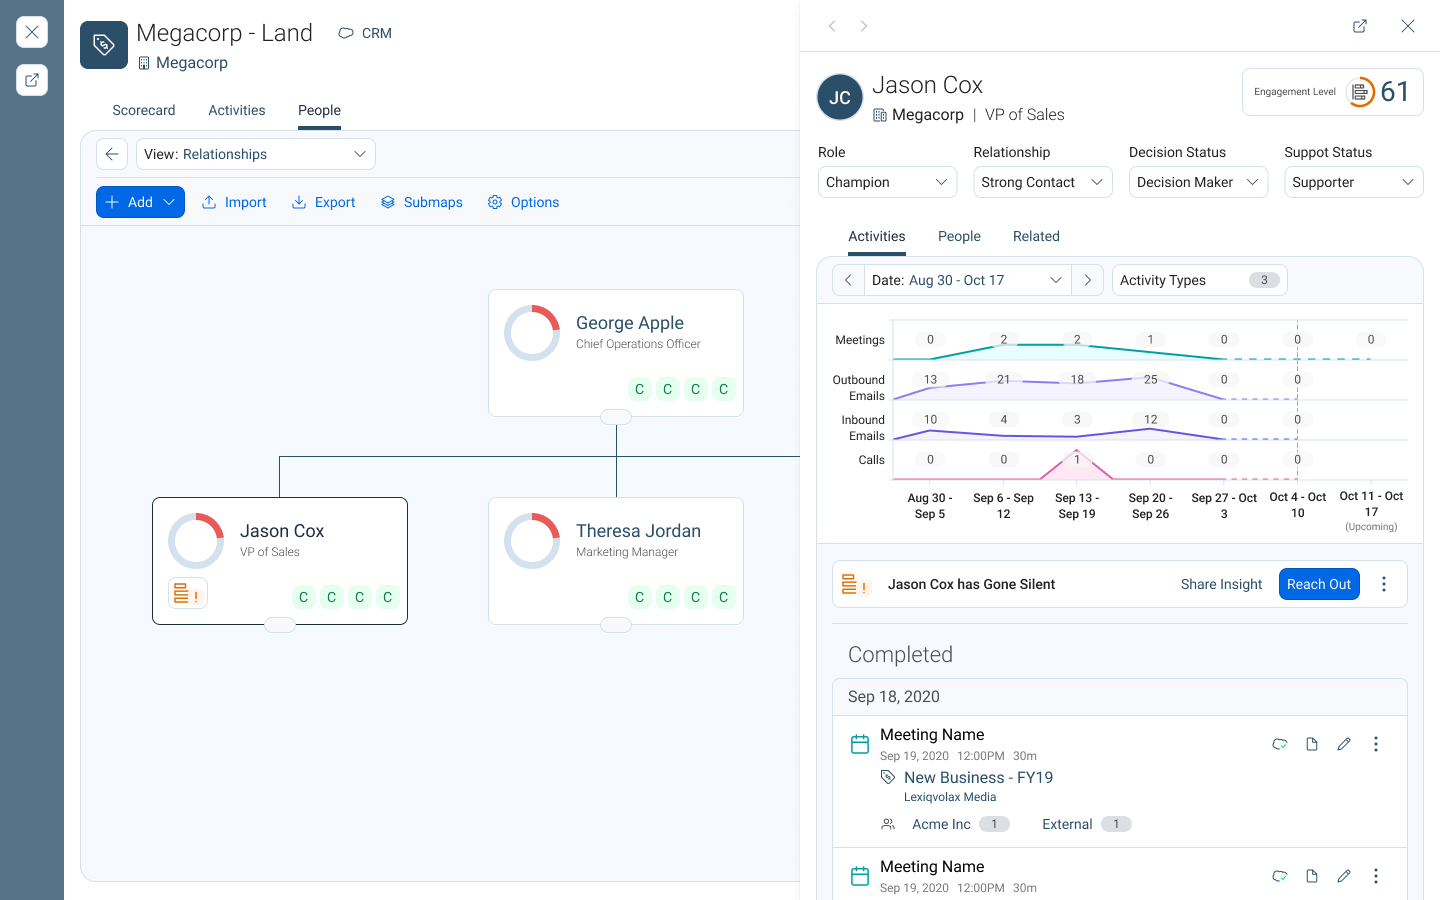Screen dimensions: 1440x900
Task: Expand the handle below the Jason Cox card
Action: [x=280, y=625]
